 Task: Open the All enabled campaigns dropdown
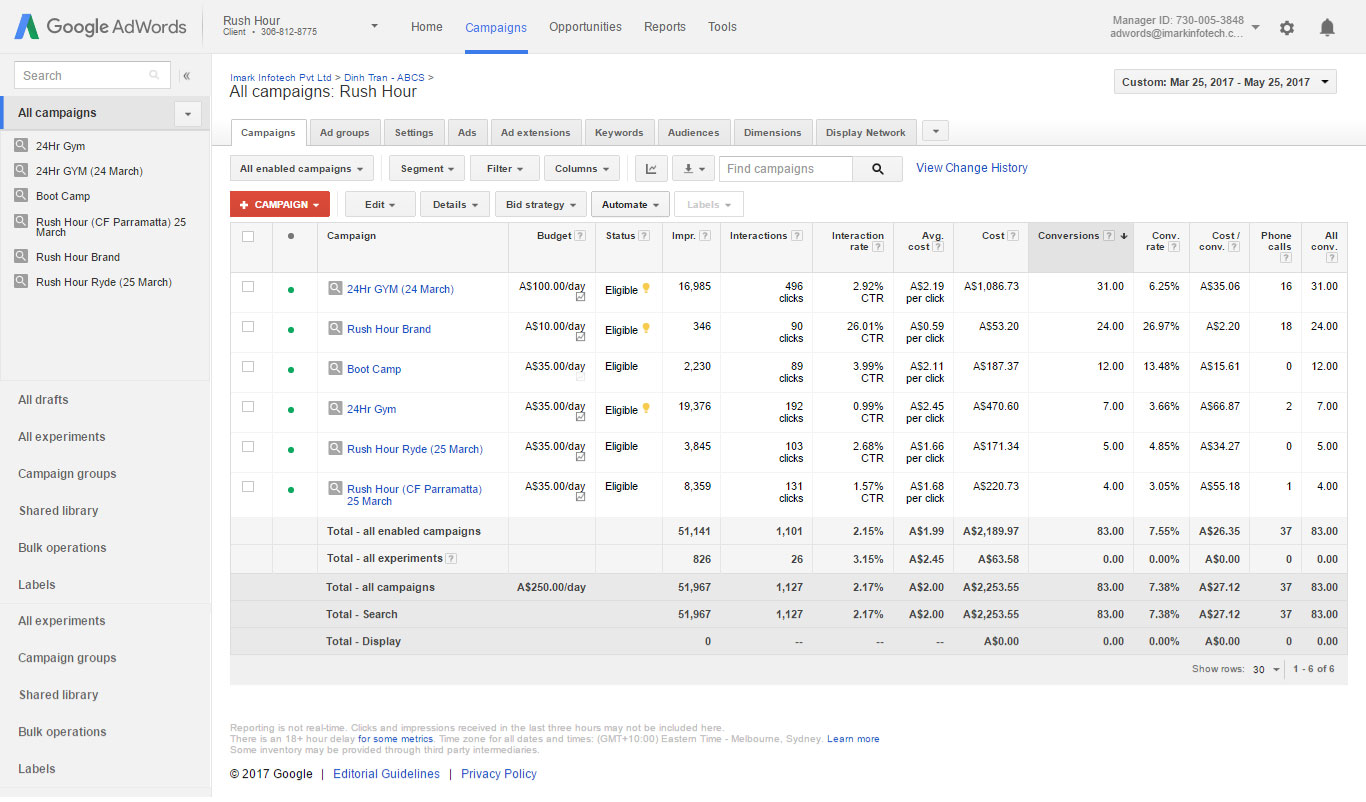click(x=301, y=169)
